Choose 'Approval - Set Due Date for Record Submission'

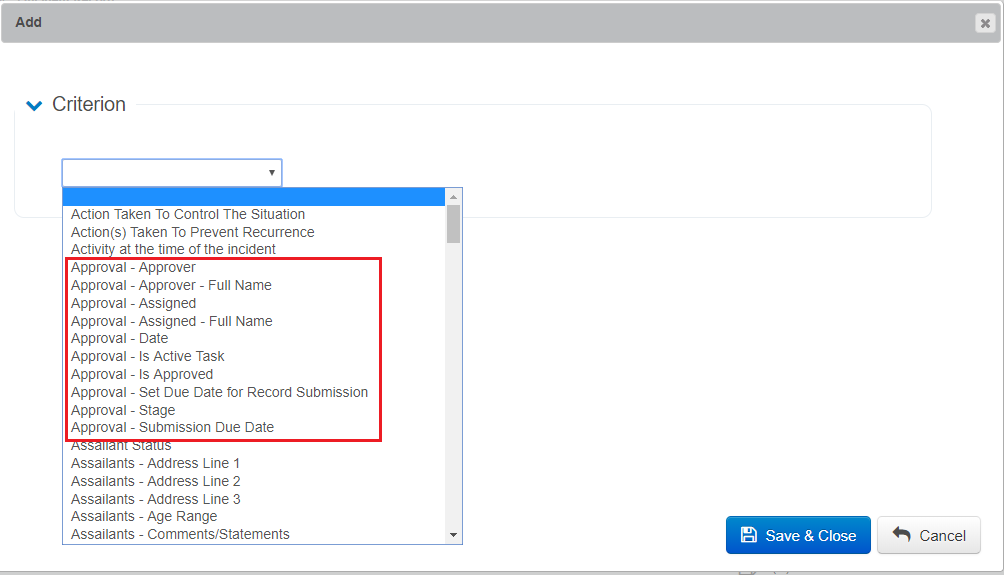219,392
